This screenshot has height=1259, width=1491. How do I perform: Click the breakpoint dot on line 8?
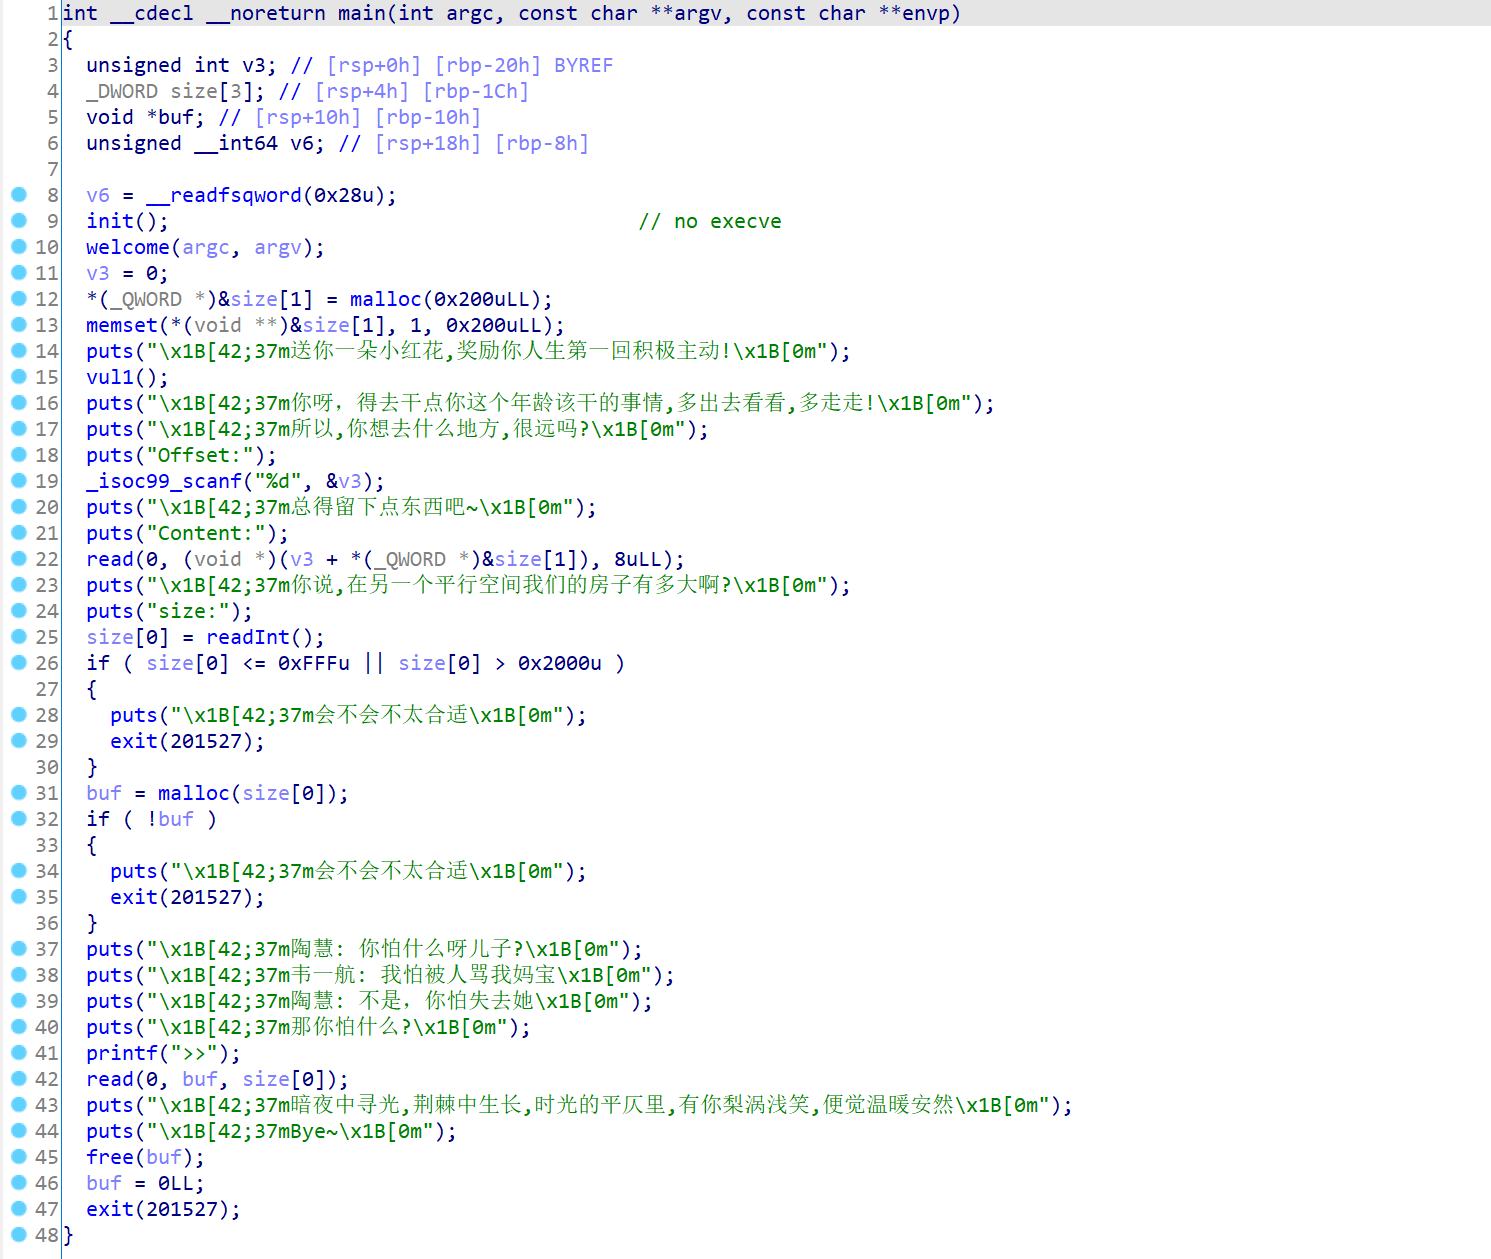(x=19, y=194)
